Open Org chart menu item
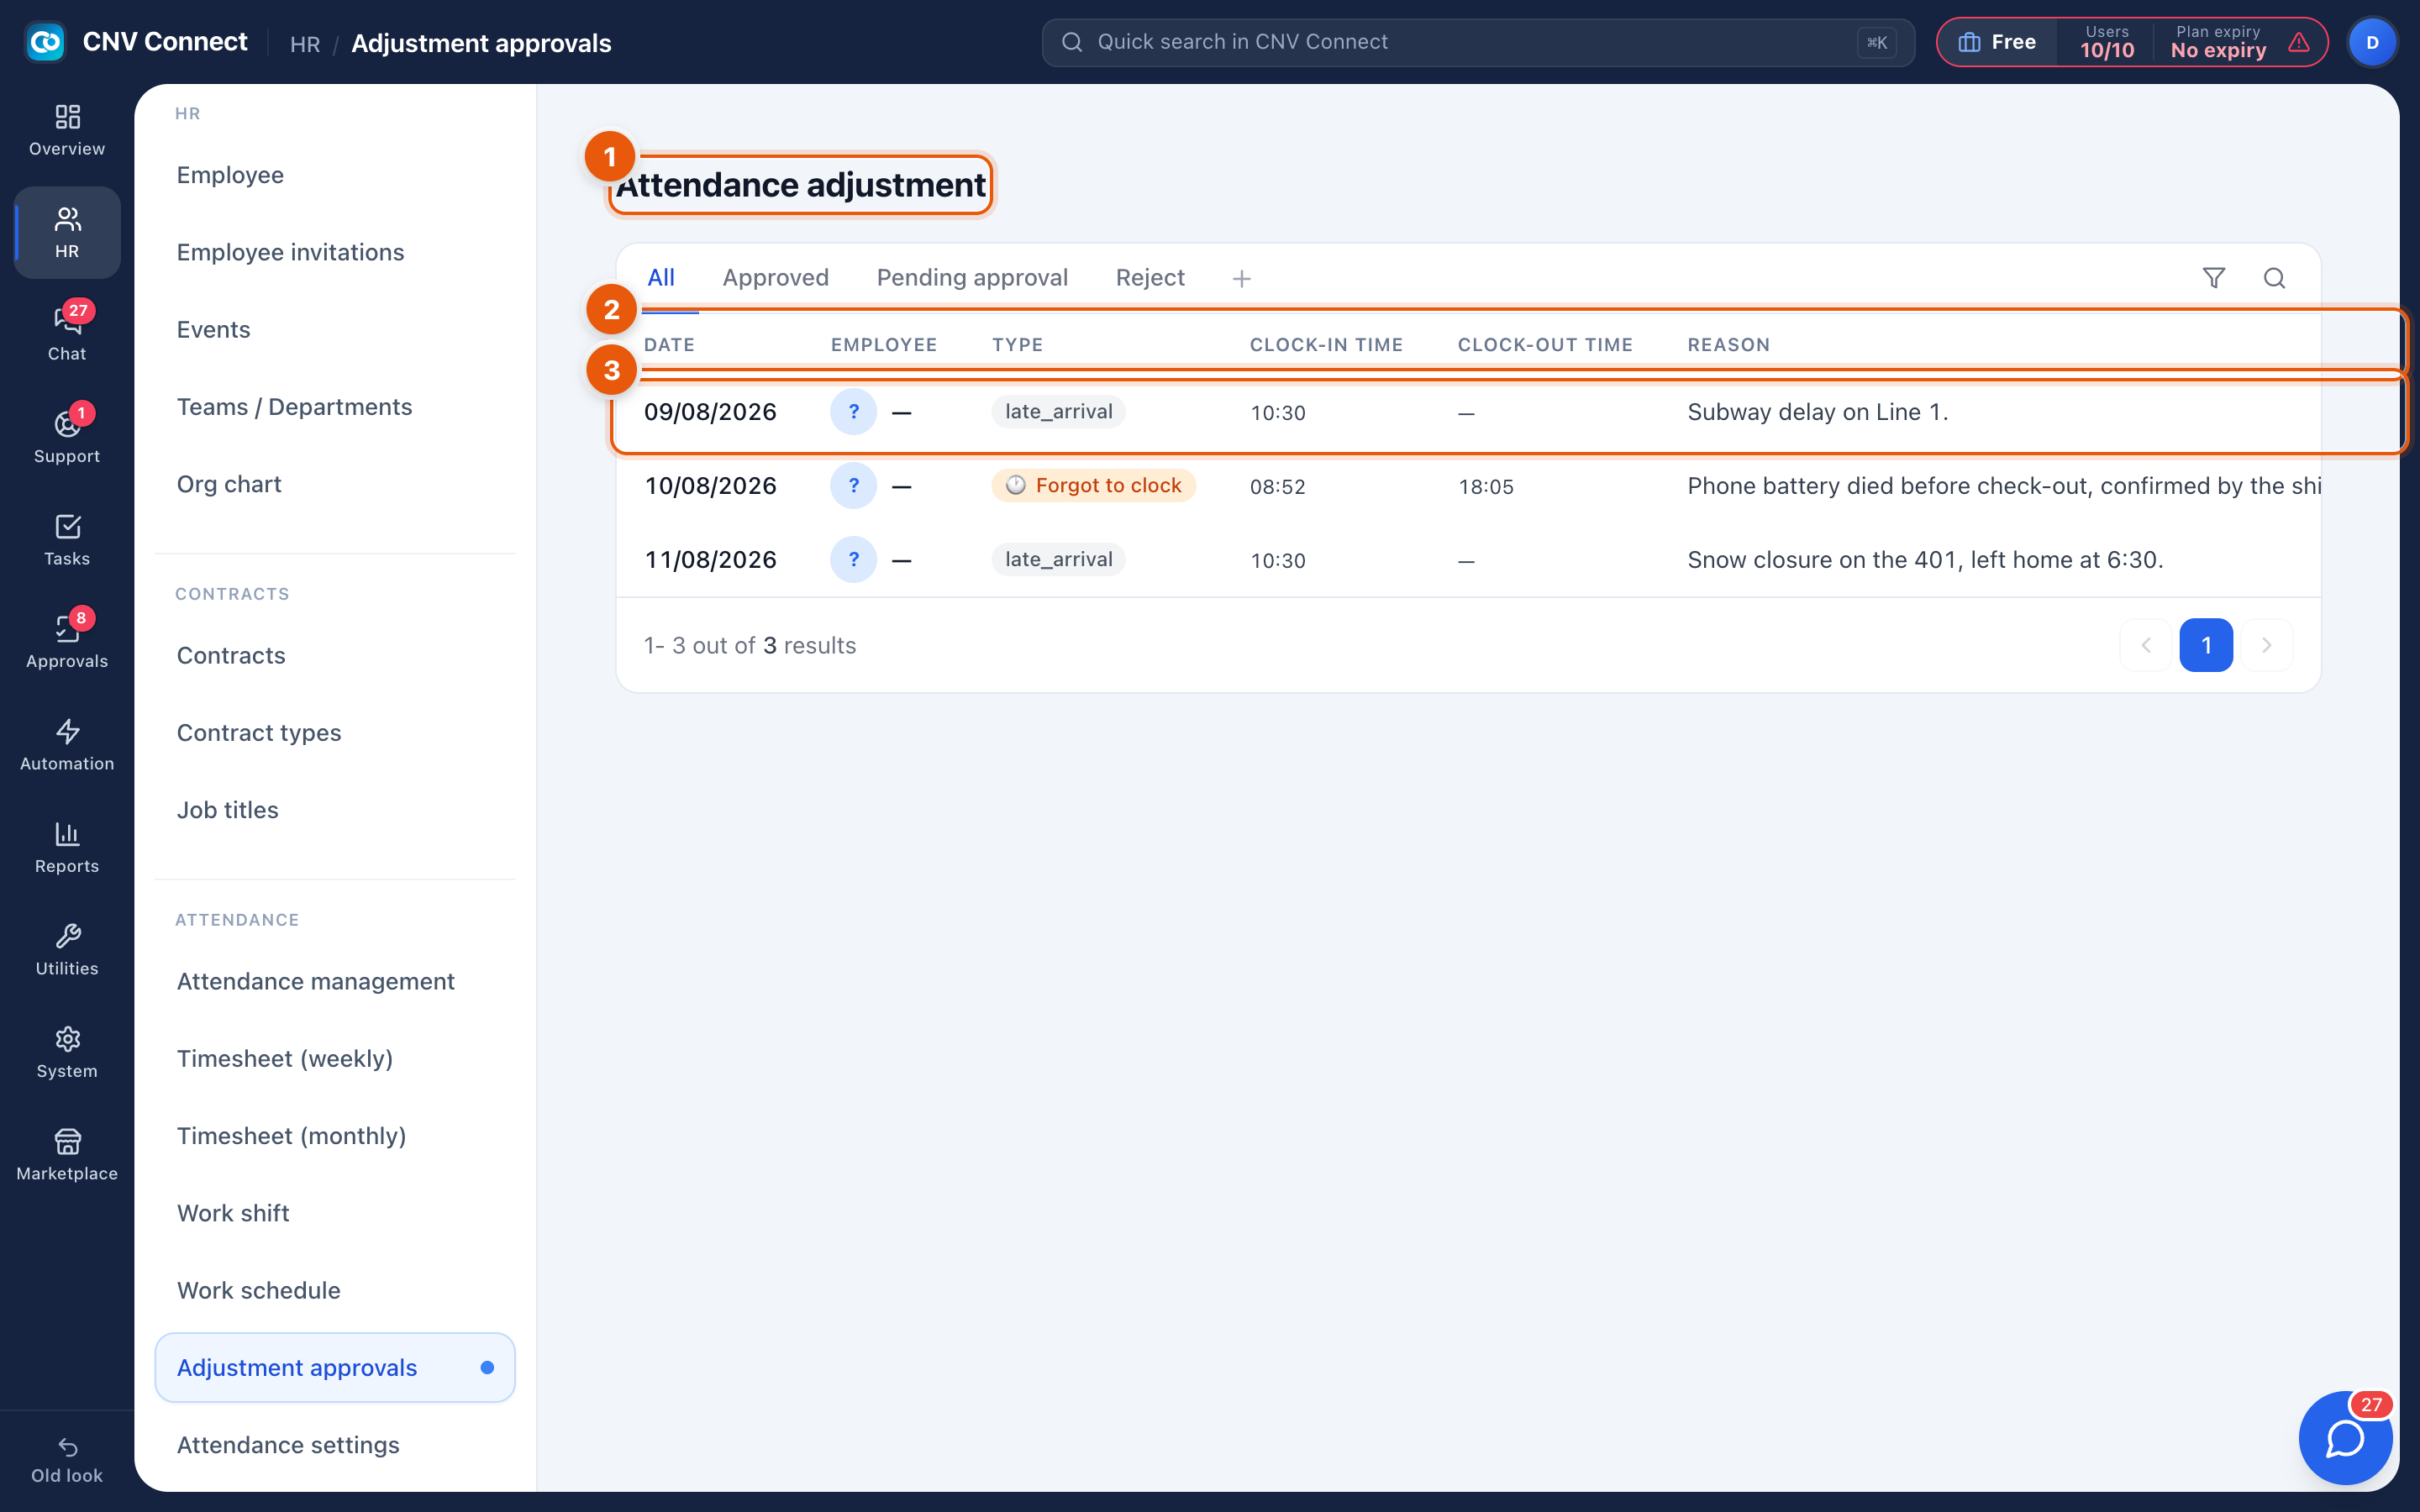 coord(335,484)
